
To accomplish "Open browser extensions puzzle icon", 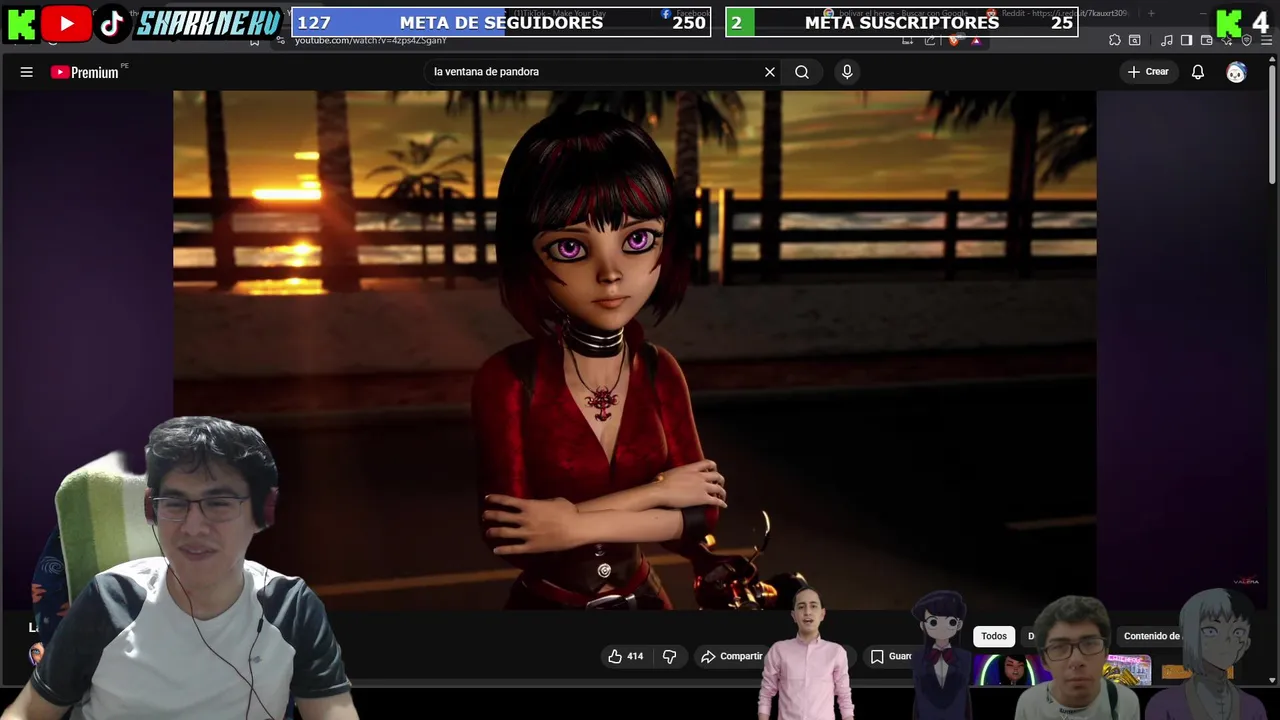I will [x=1114, y=40].
